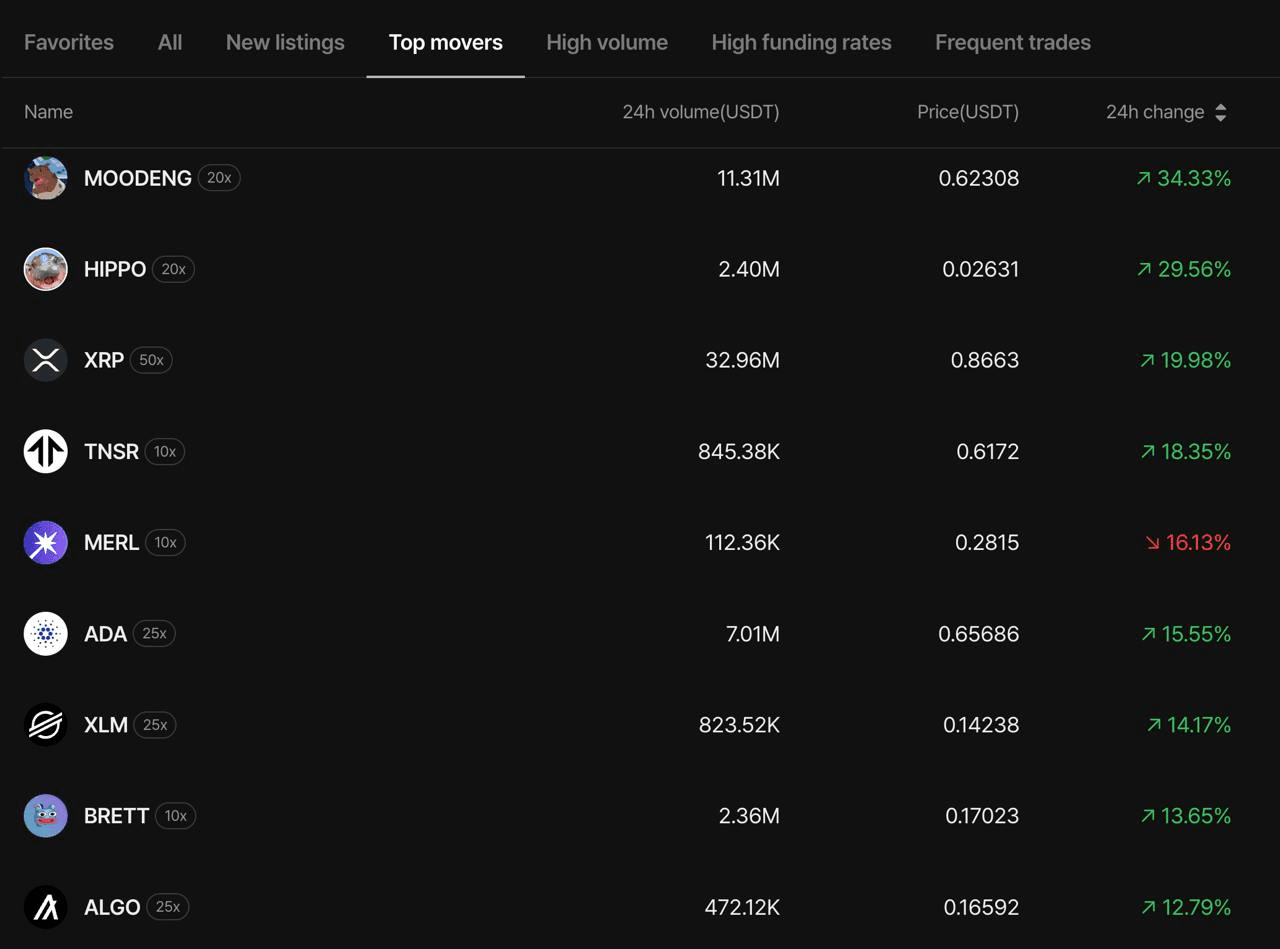Open the XLM trading pair

[106, 725]
